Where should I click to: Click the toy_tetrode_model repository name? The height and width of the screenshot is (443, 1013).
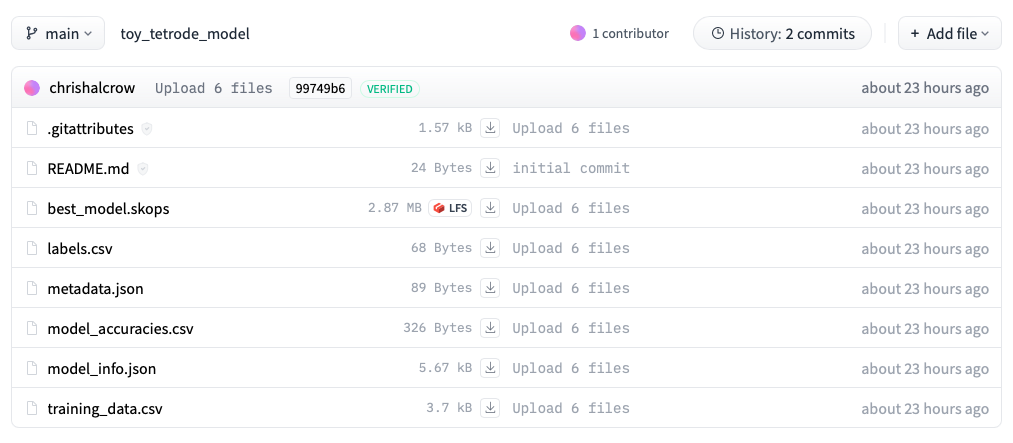pos(185,33)
